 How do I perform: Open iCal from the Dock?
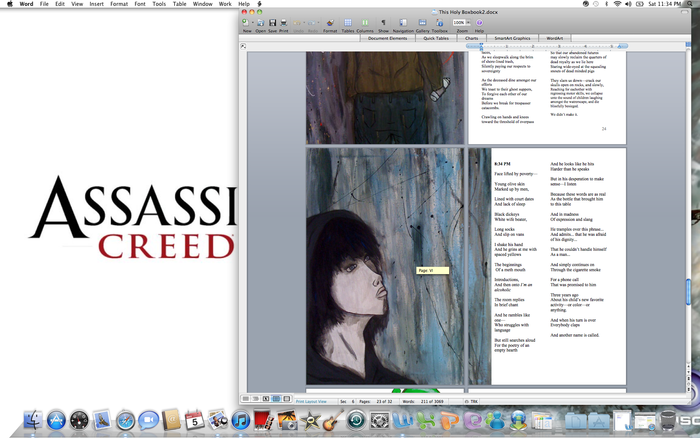point(195,420)
